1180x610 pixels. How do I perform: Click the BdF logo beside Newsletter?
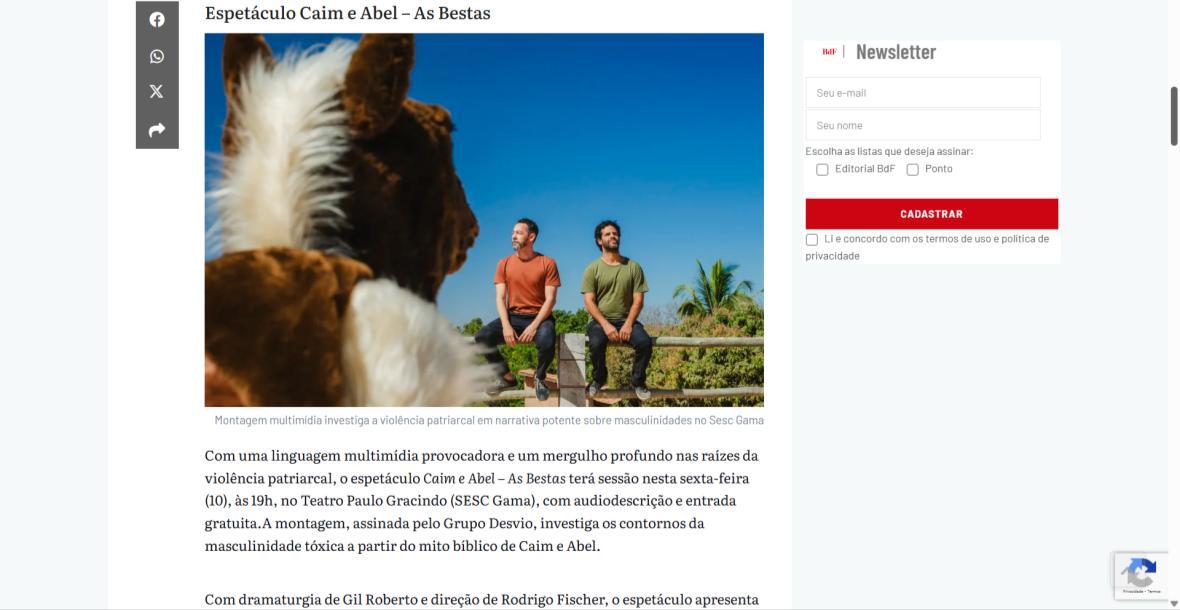(x=829, y=52)
